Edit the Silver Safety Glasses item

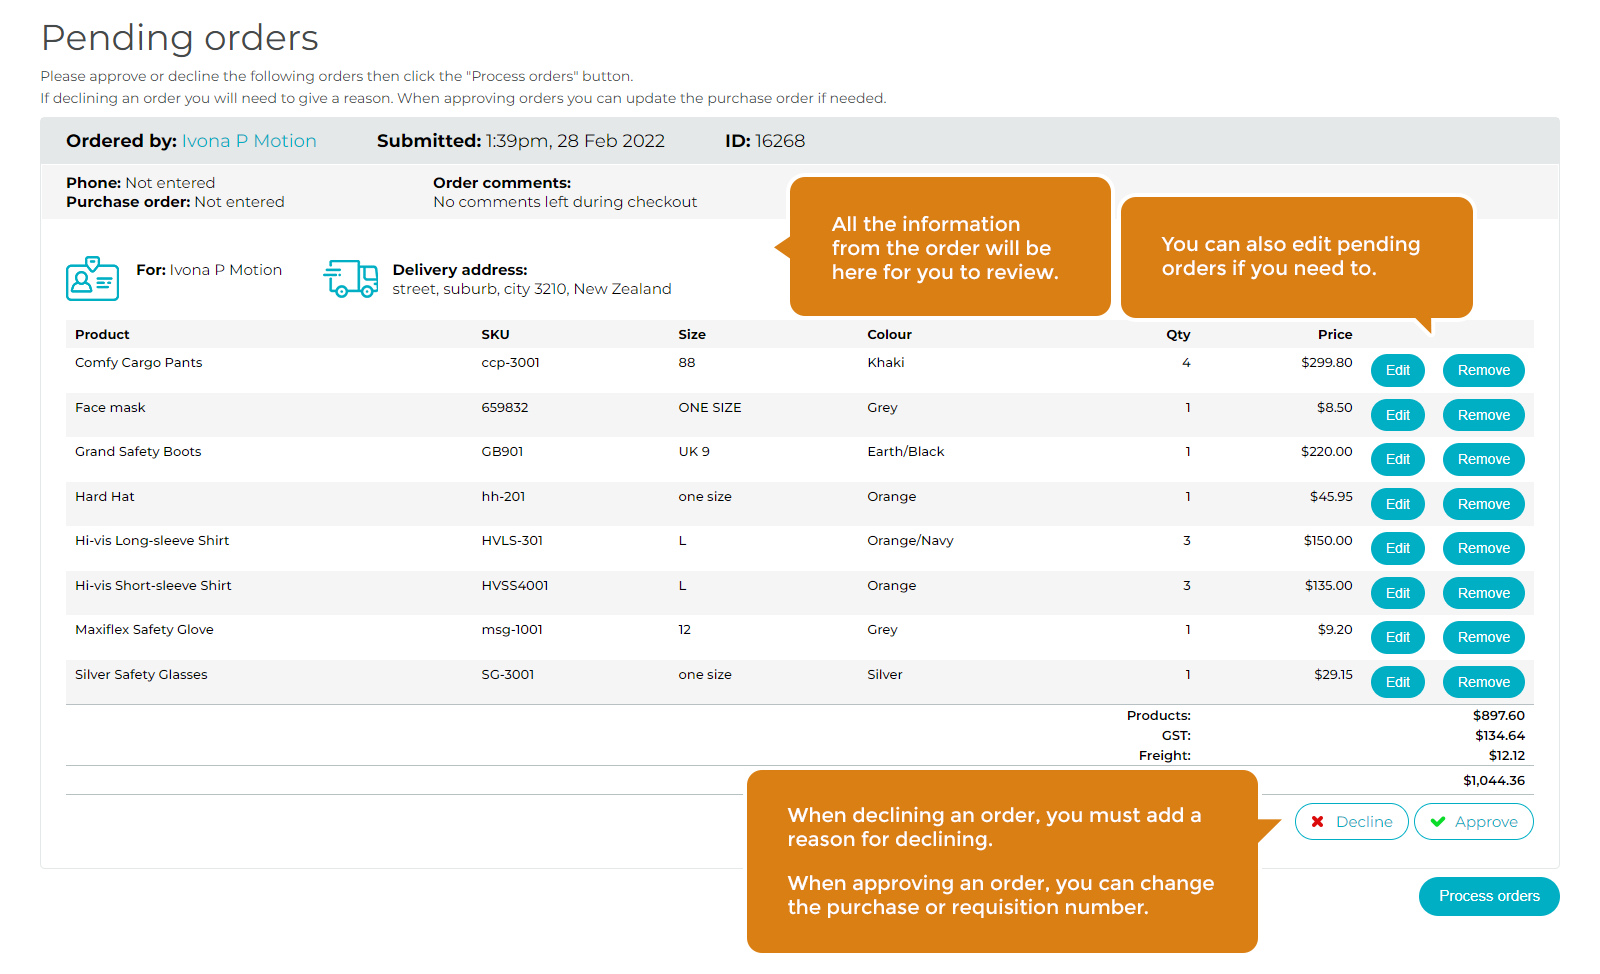(x=1397, y=682)
